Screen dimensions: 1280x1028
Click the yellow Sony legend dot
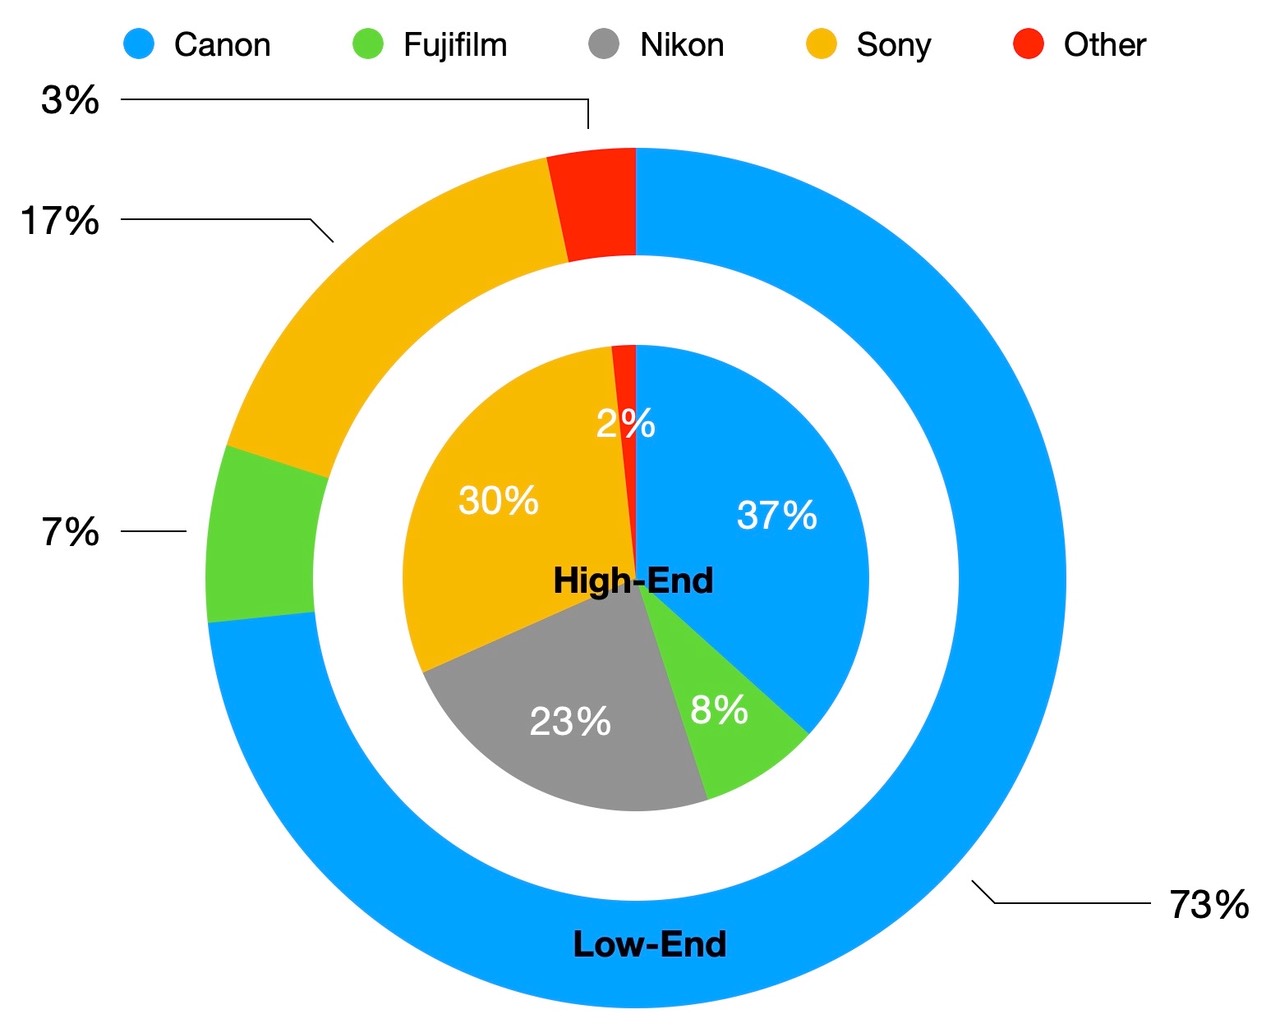point(821,44)
